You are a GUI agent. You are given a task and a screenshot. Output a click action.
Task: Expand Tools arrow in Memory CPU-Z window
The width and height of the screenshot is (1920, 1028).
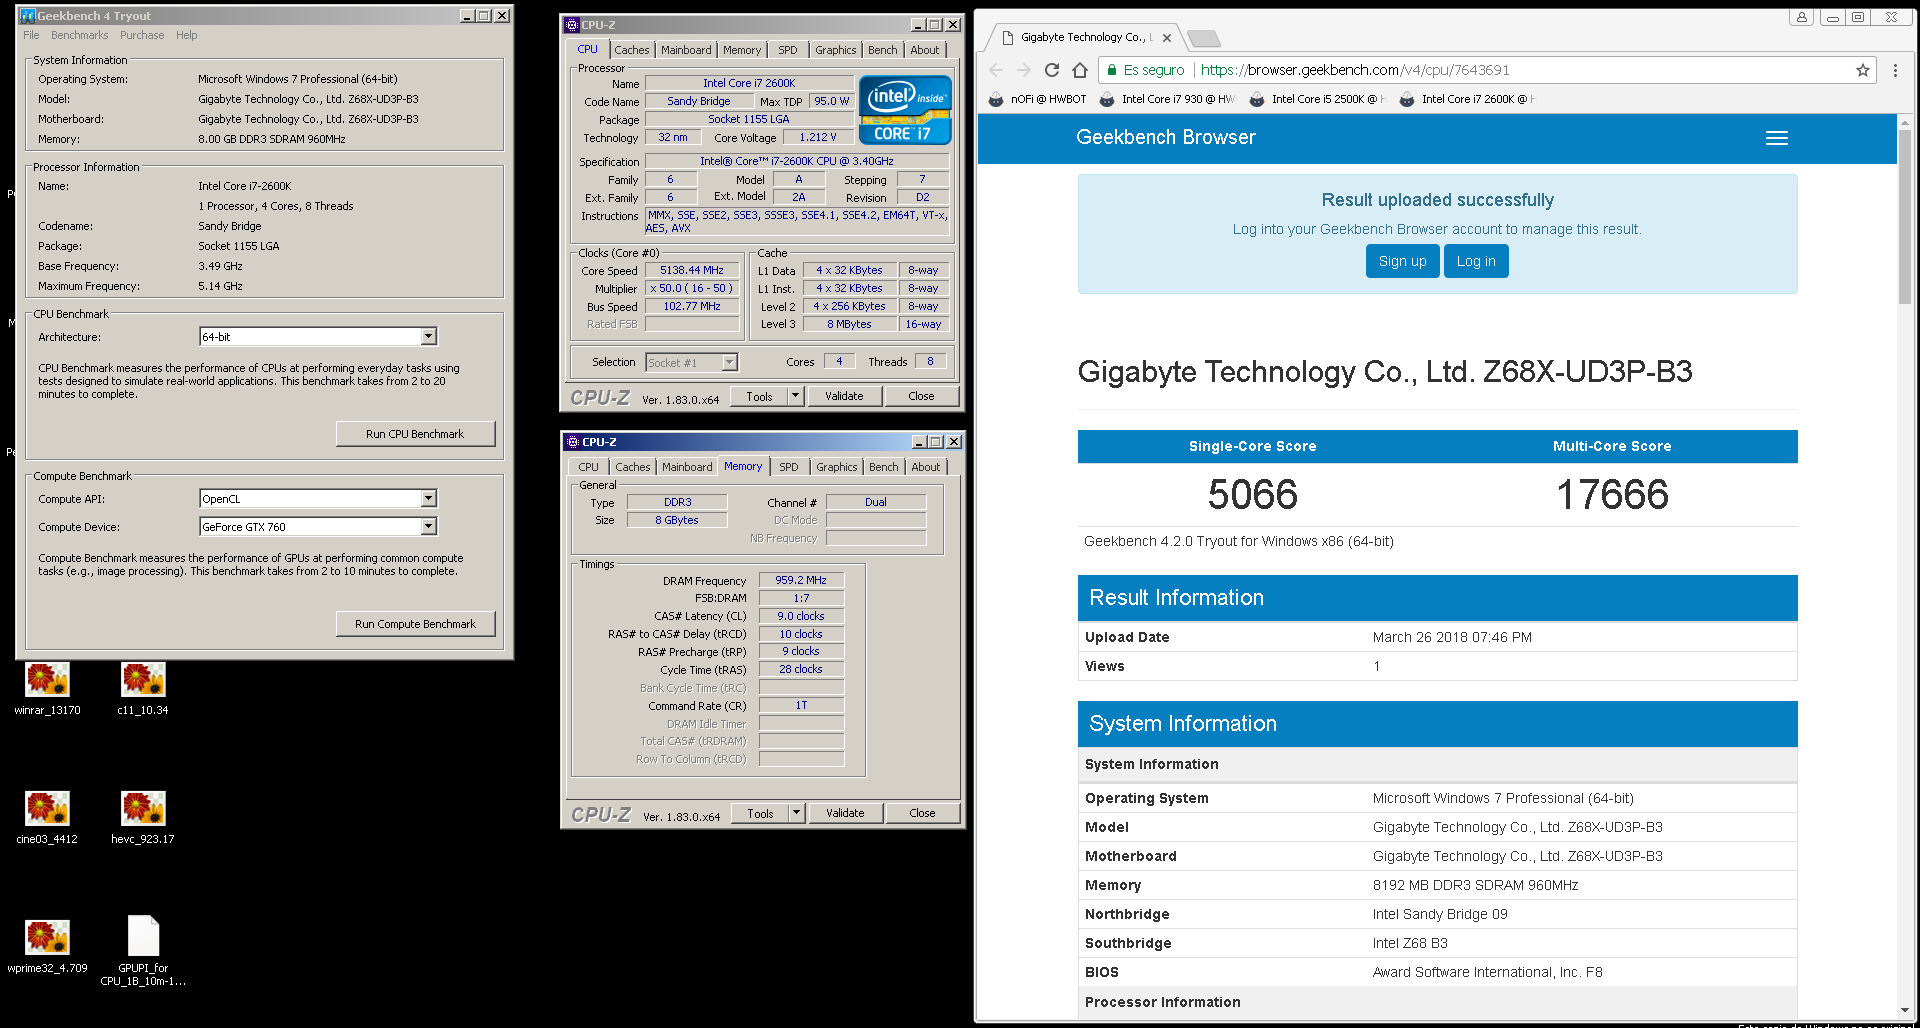coord(797,813)
